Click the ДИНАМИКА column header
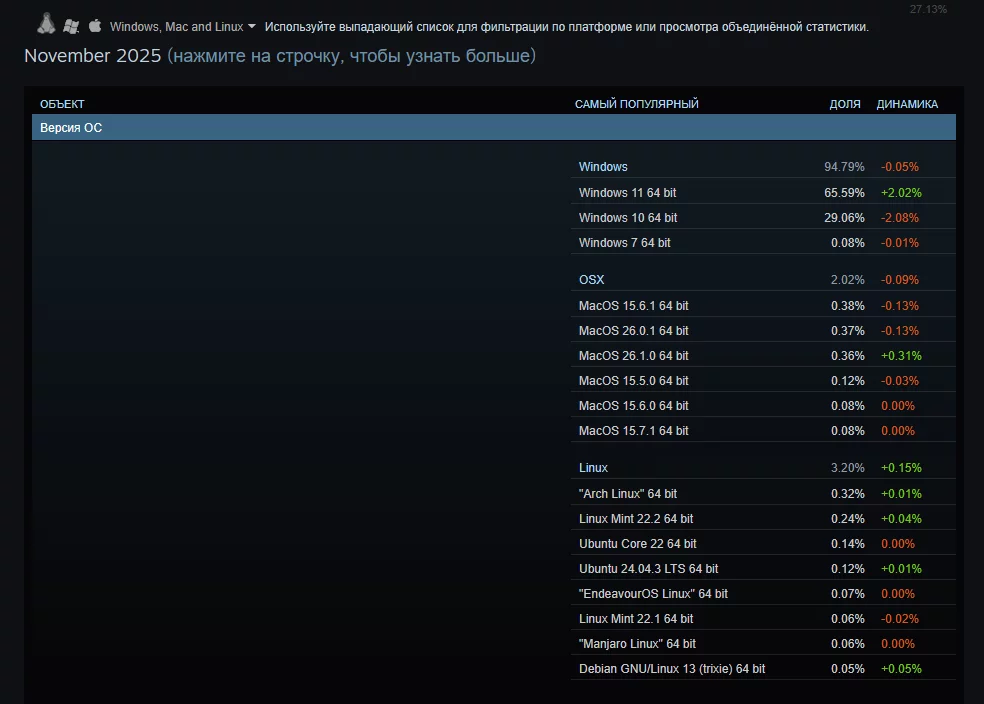 click(907, 104)
